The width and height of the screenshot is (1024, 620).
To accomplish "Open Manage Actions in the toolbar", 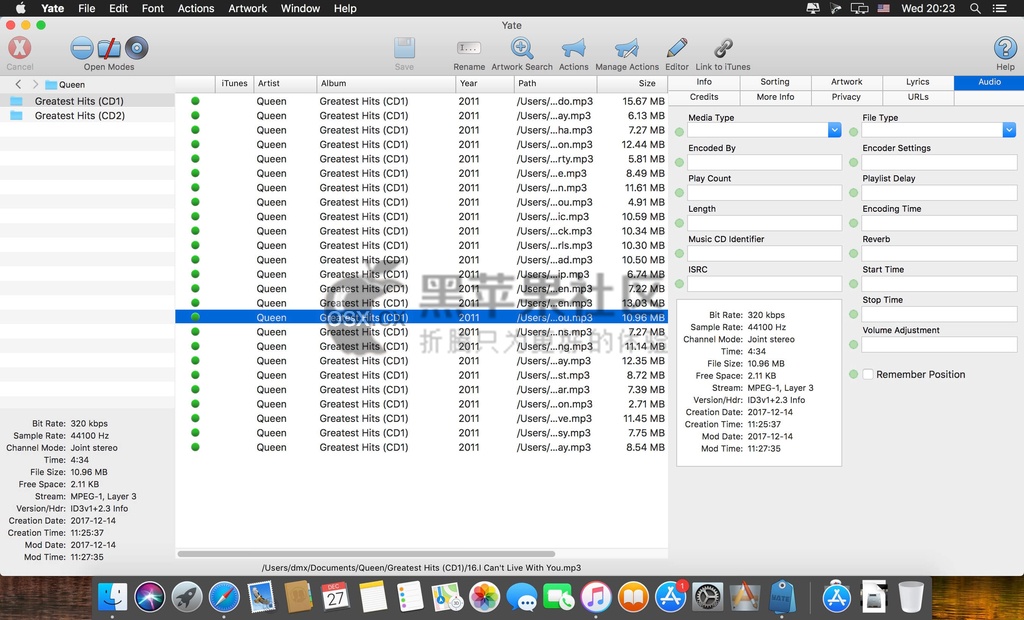I will click(x=626, y=48).
